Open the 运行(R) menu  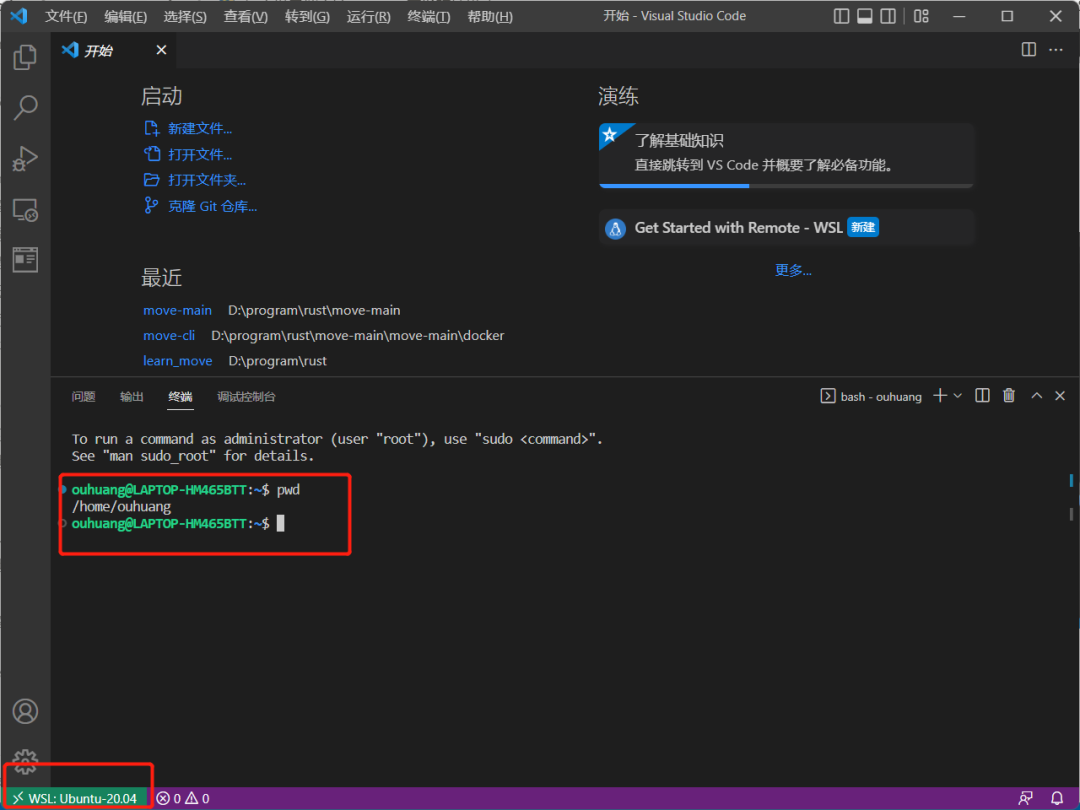[368, 16]
